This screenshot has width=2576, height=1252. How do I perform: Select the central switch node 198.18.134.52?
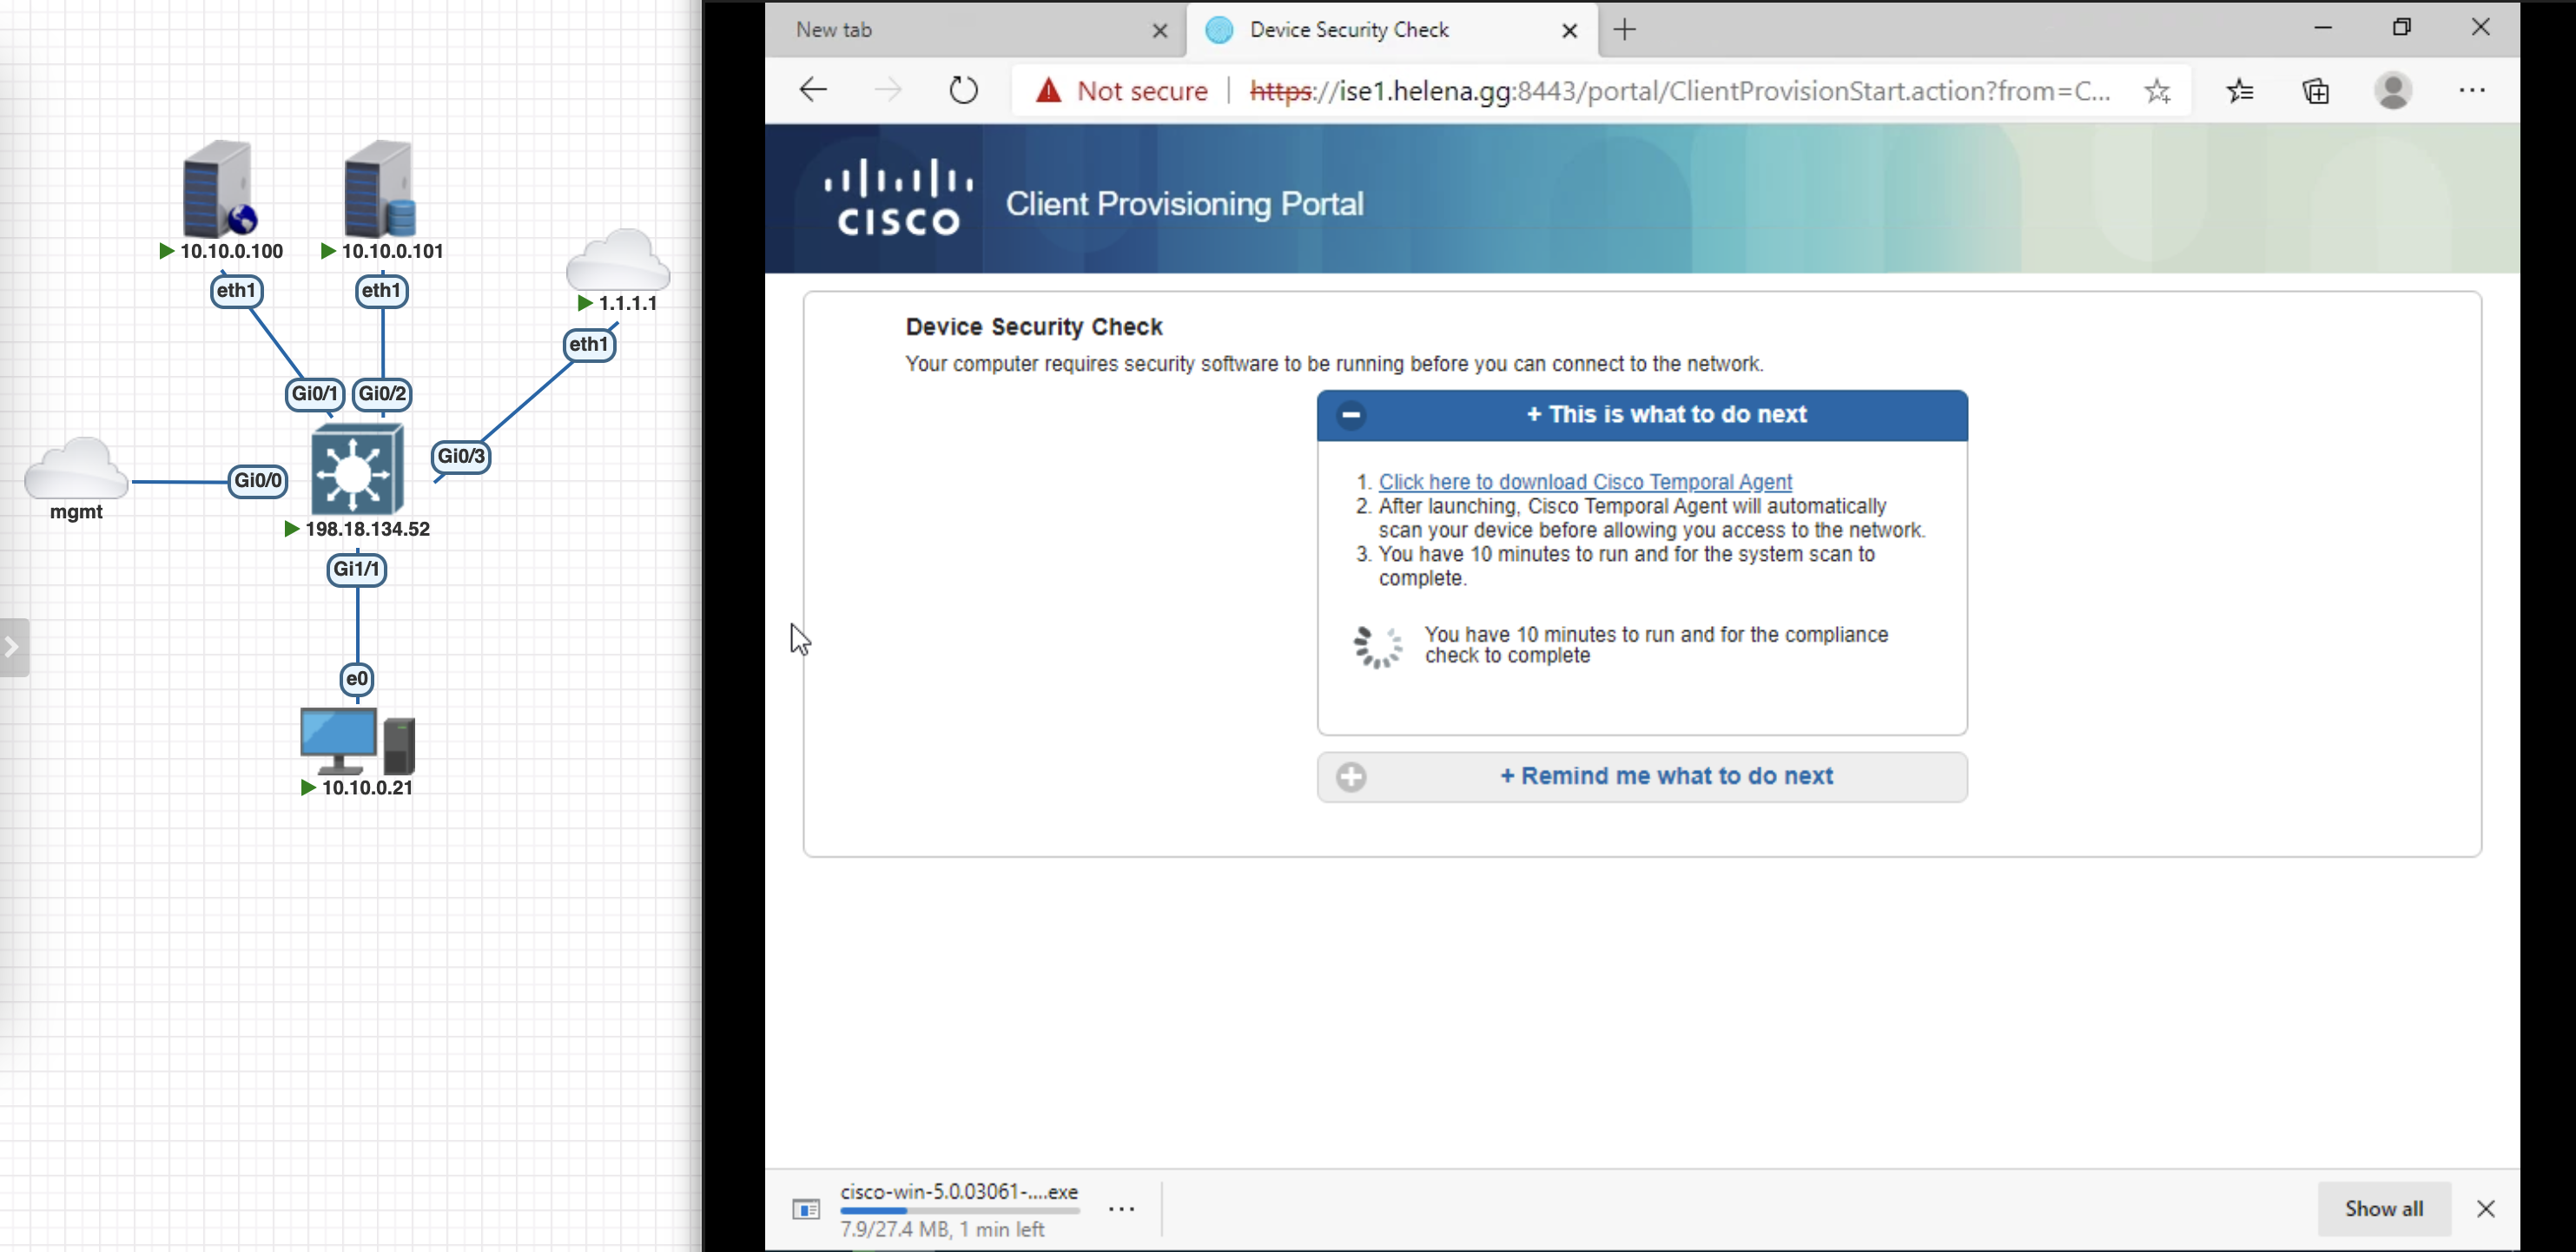click(357, 469)
